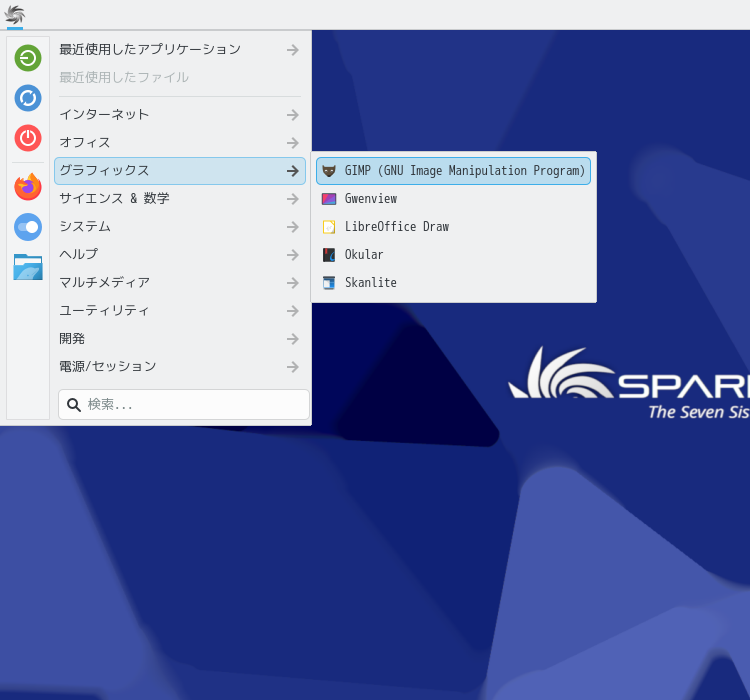Expand arrow beside インターネット
Screen dimensions: 750x700
coord(293,115)
